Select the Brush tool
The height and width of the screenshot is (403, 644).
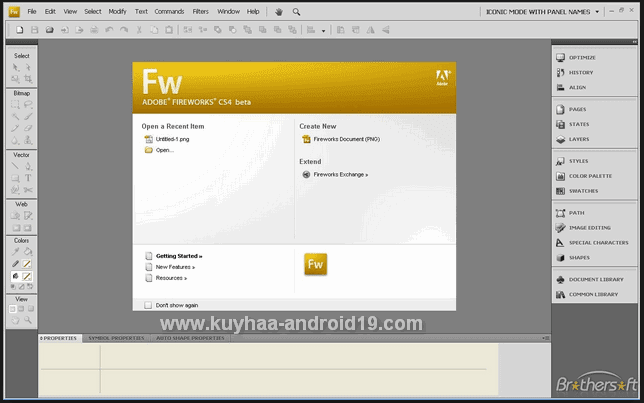click(x=28, y=117)
